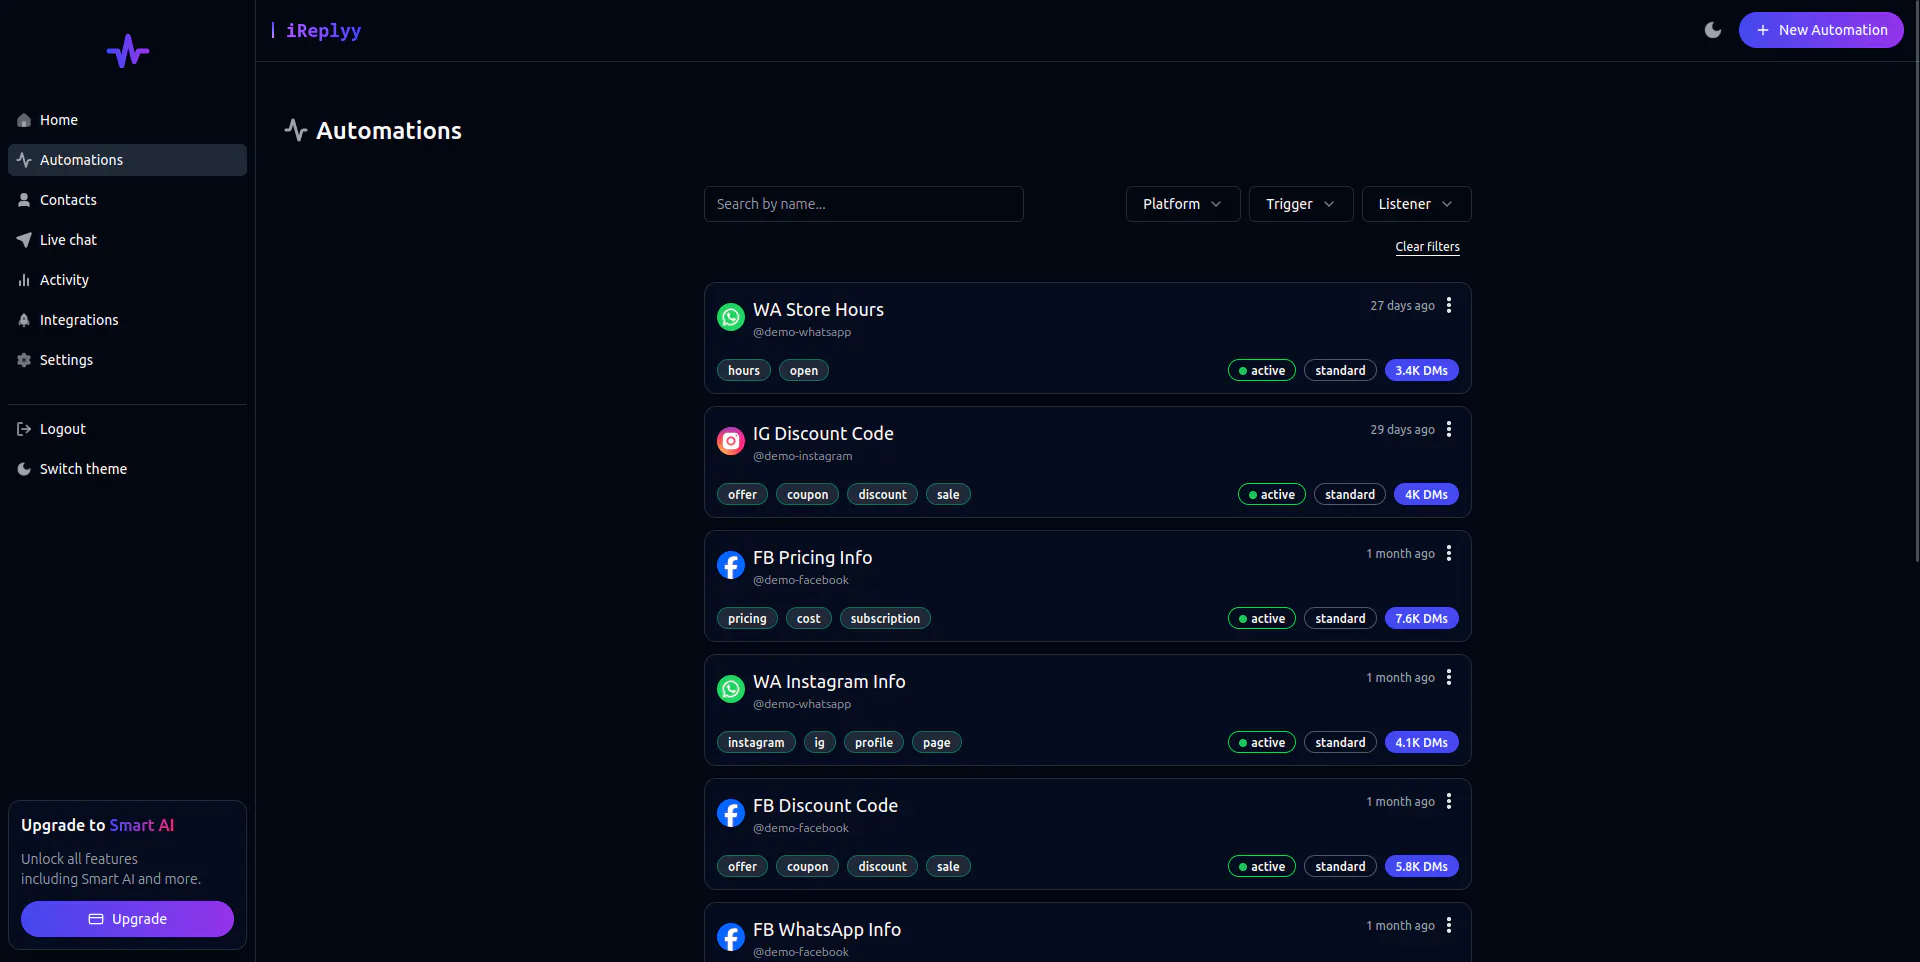Click the Live chat paper-plane icon

pyautogui.click(x=24, y=240)
